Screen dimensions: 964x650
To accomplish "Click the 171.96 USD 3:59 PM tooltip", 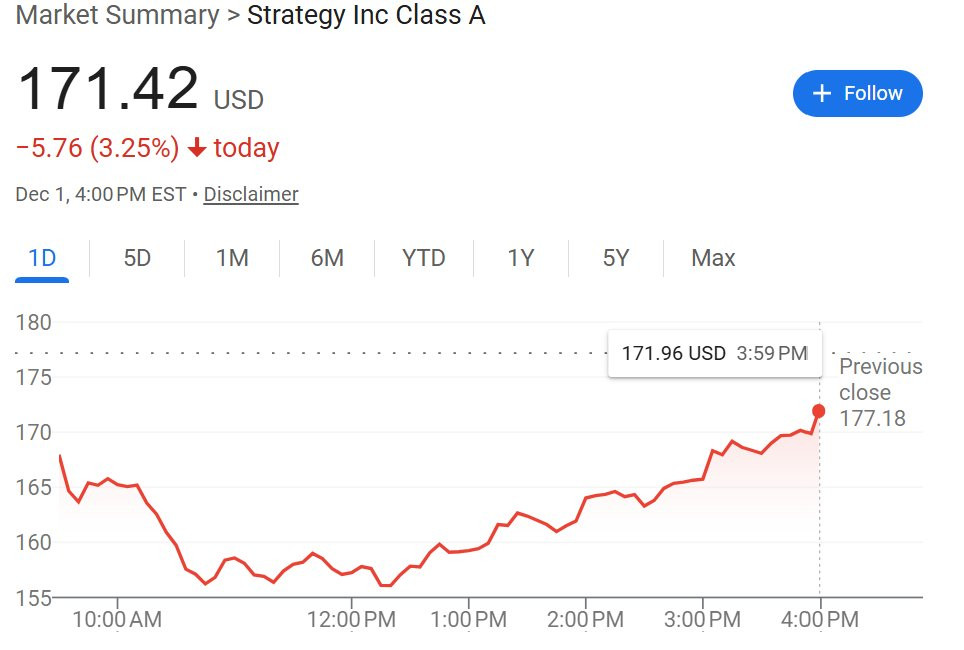I will (714, 353).
